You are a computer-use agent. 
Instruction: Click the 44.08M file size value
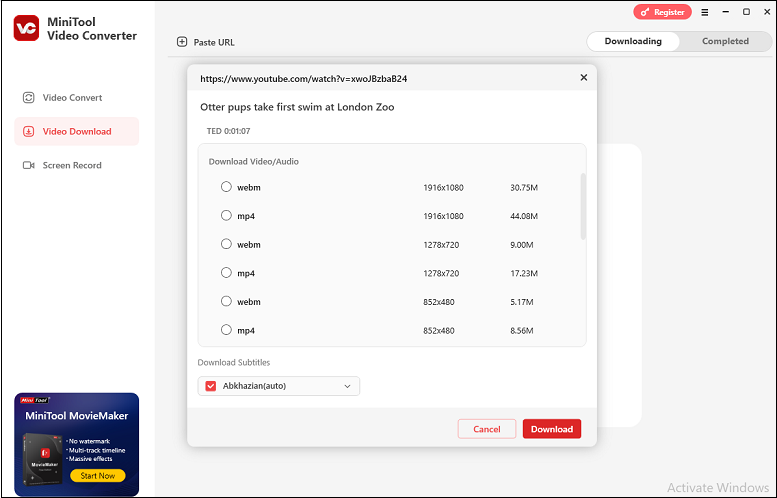pyautogui.click(x=524, y=216)
